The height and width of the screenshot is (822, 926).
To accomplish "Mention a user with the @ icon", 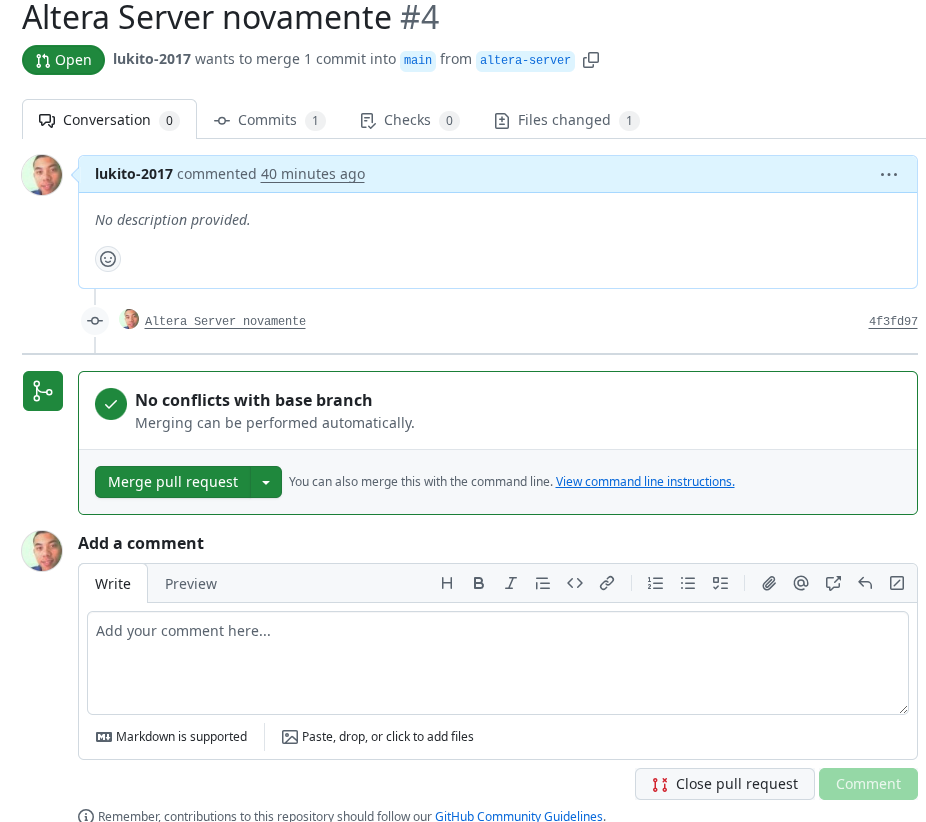I will coord(801,583).
